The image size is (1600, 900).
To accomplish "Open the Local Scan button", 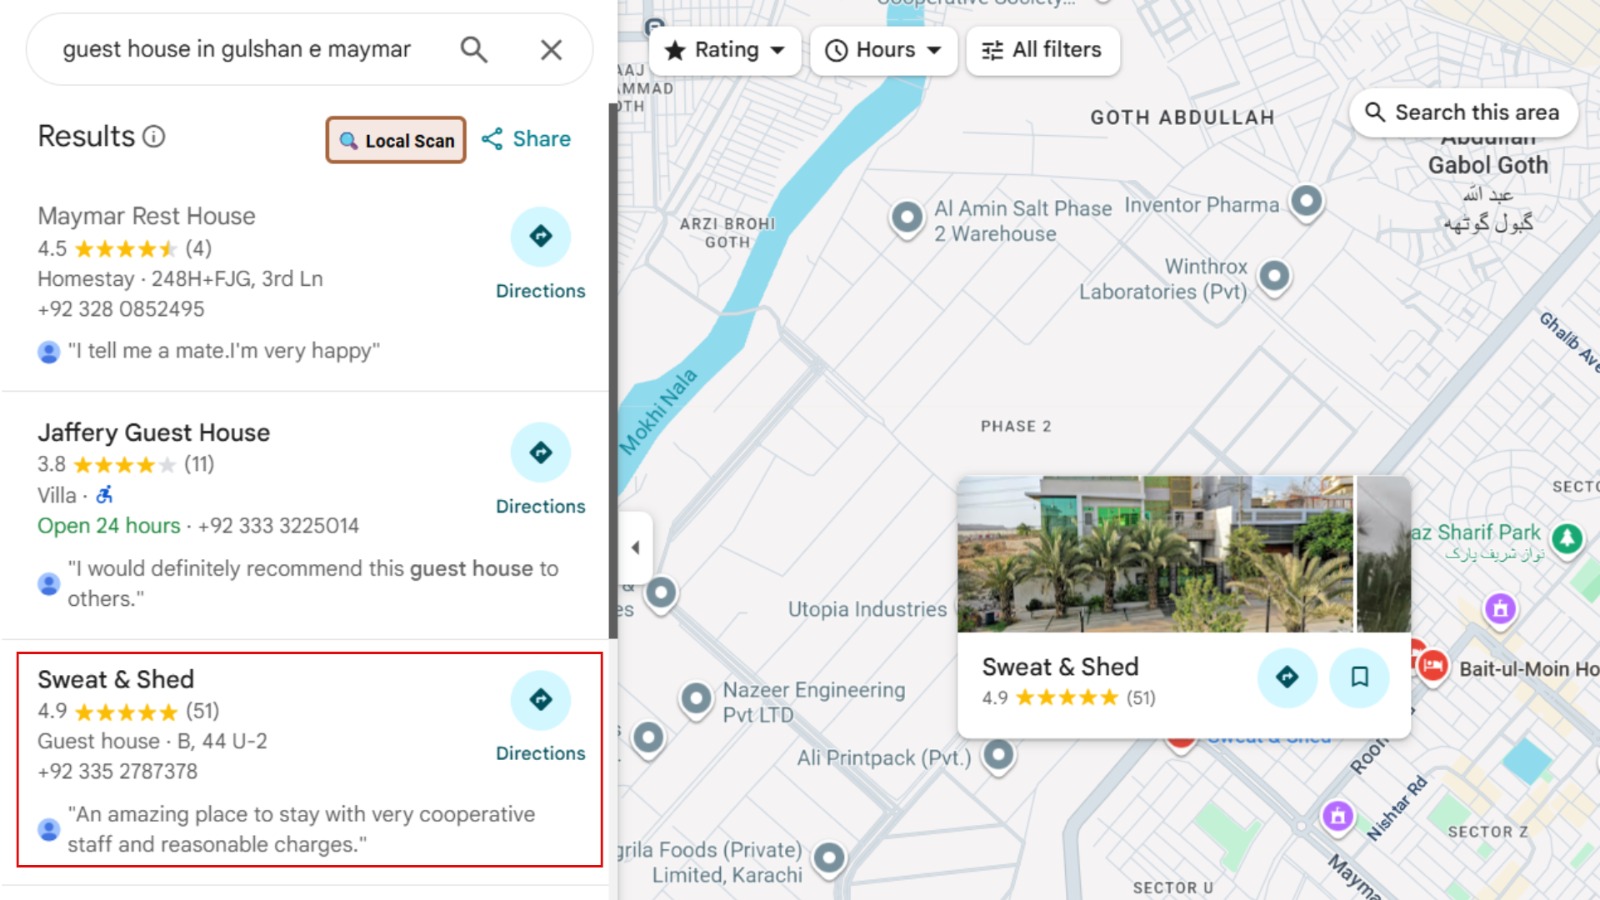I will (396, 140).
